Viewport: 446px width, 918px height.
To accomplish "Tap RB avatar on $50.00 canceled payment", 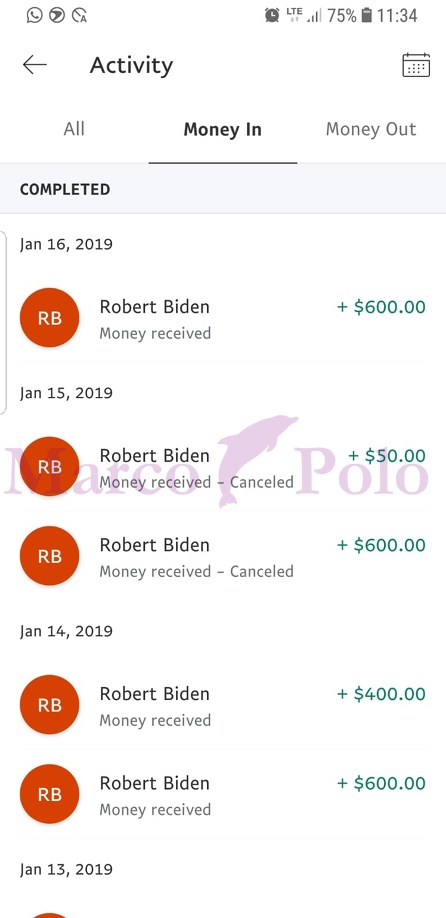I will pos(50,467).
